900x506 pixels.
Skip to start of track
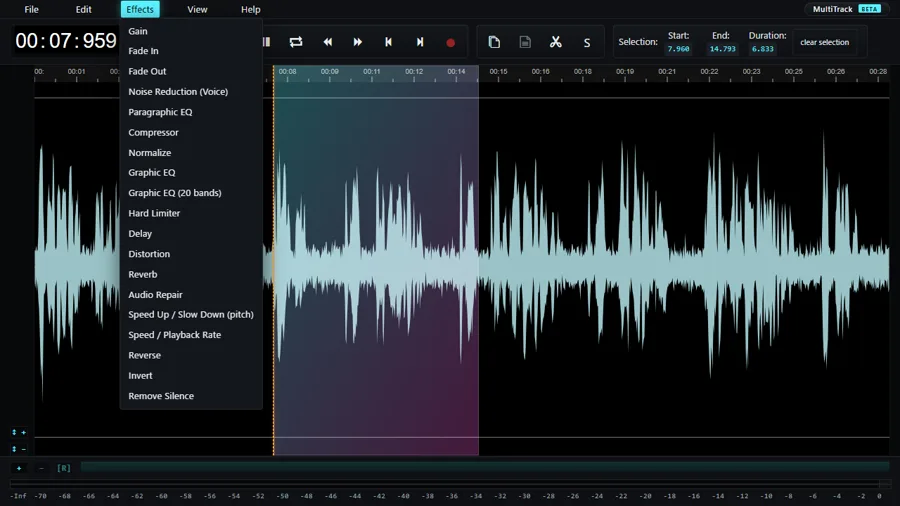tap(389, 42)
